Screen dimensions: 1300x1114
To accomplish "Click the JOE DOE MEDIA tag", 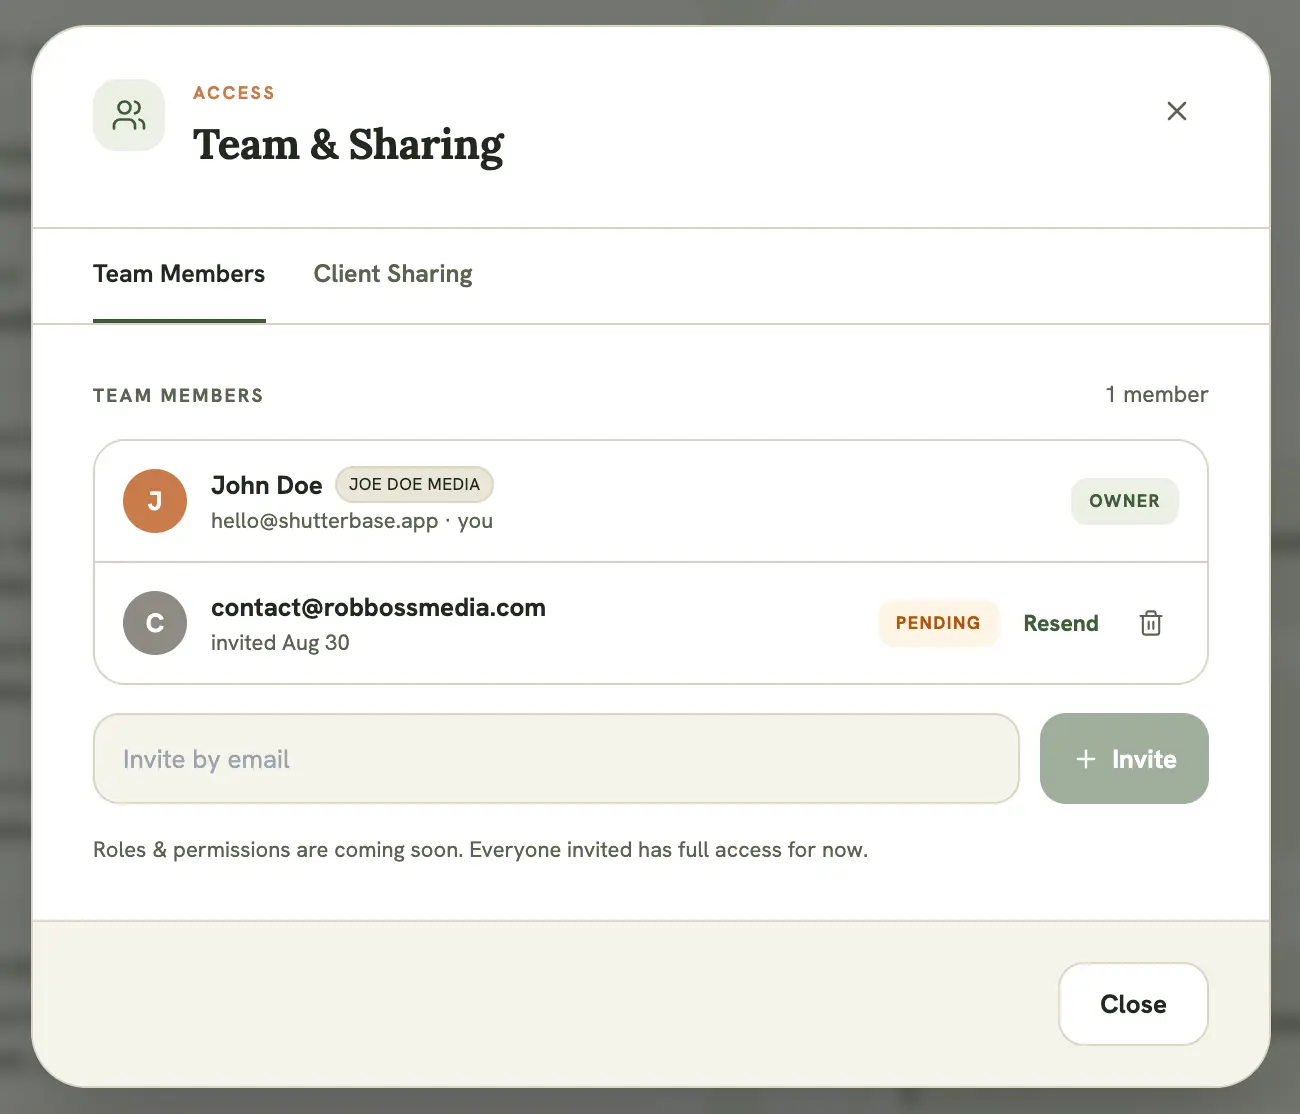I will tap(414, 484).
